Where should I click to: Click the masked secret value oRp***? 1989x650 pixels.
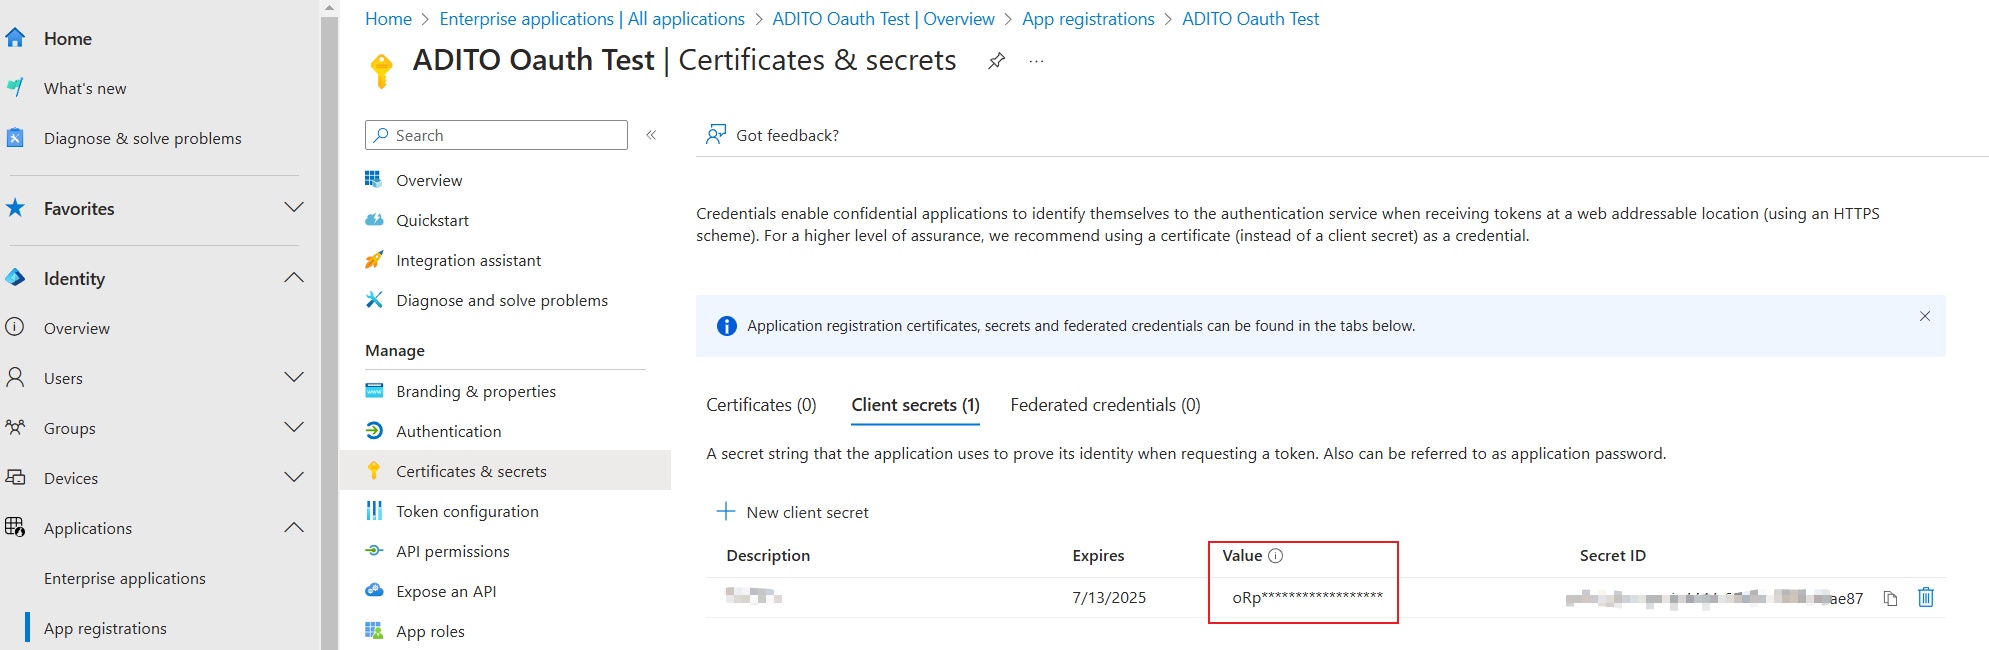coord(1307,598)
